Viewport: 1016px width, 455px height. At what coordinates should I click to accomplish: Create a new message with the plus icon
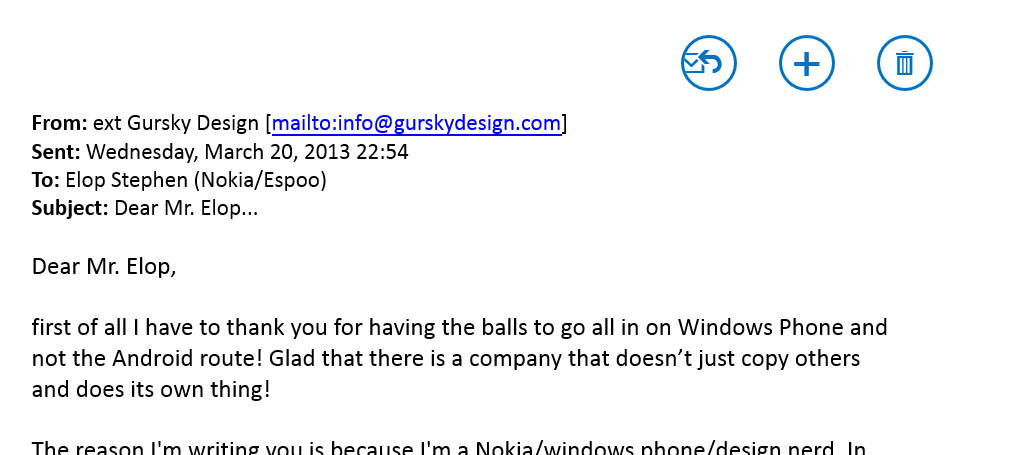pos(807,63)
